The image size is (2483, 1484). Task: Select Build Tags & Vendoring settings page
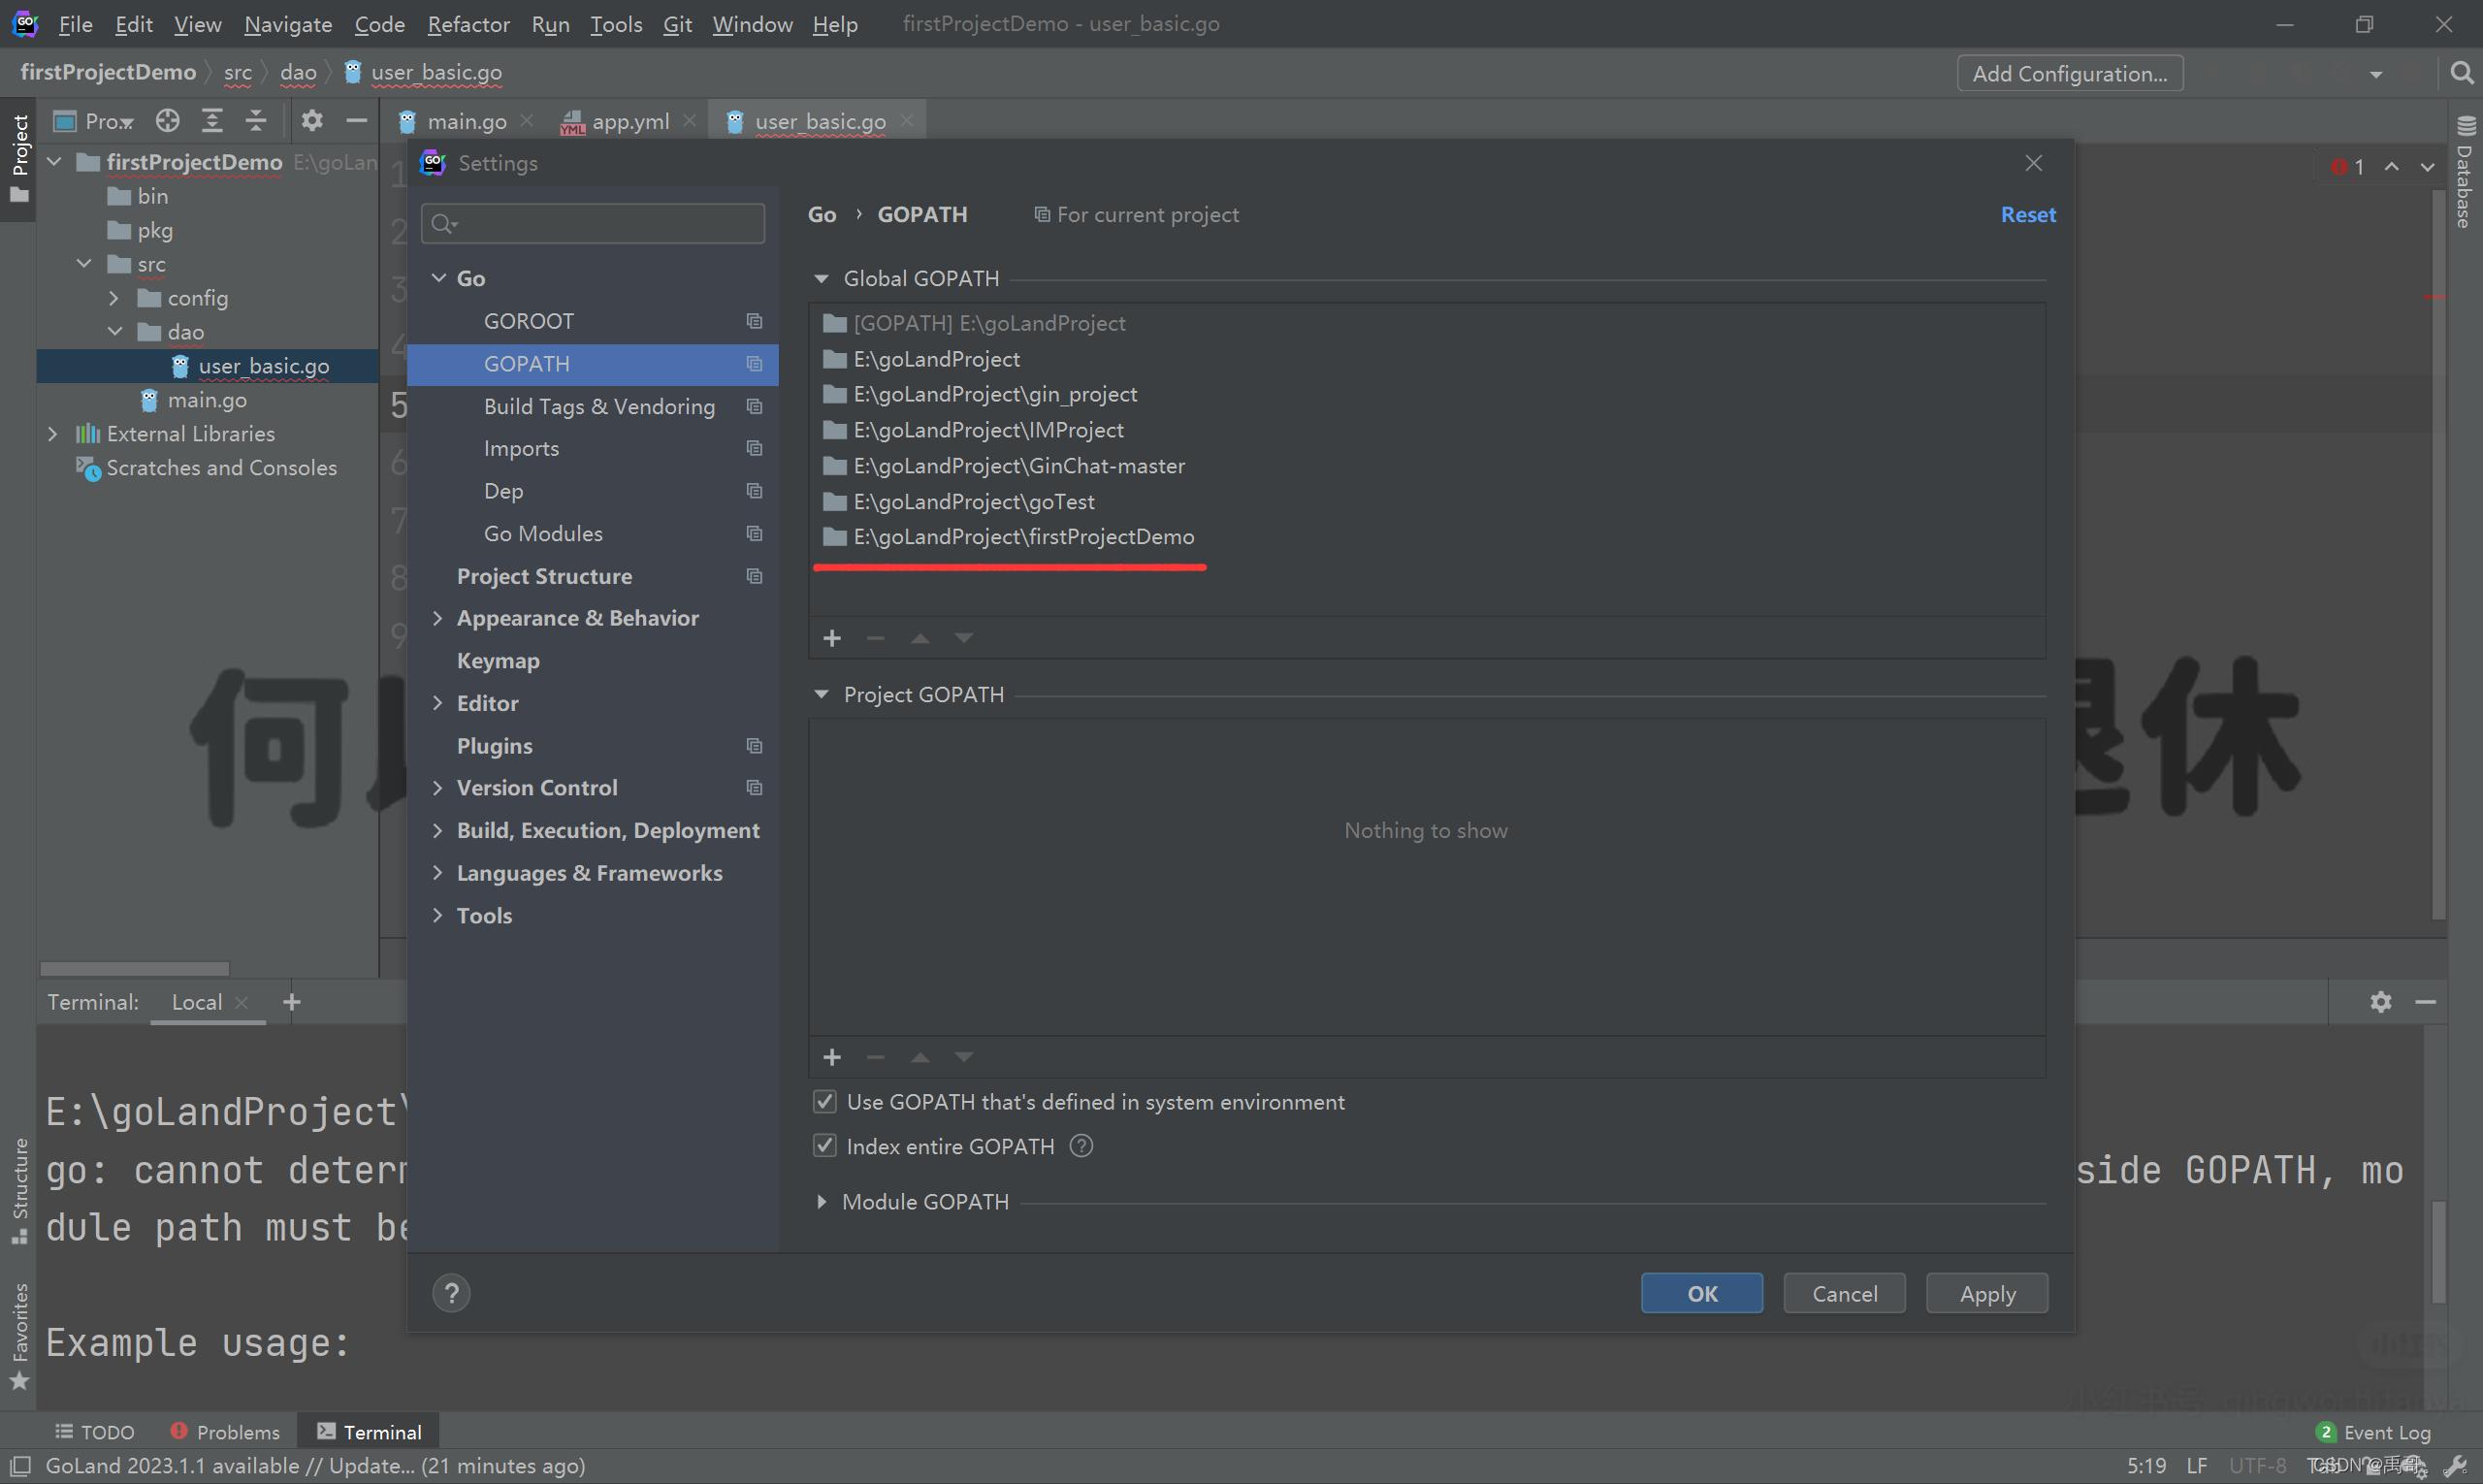599,406
